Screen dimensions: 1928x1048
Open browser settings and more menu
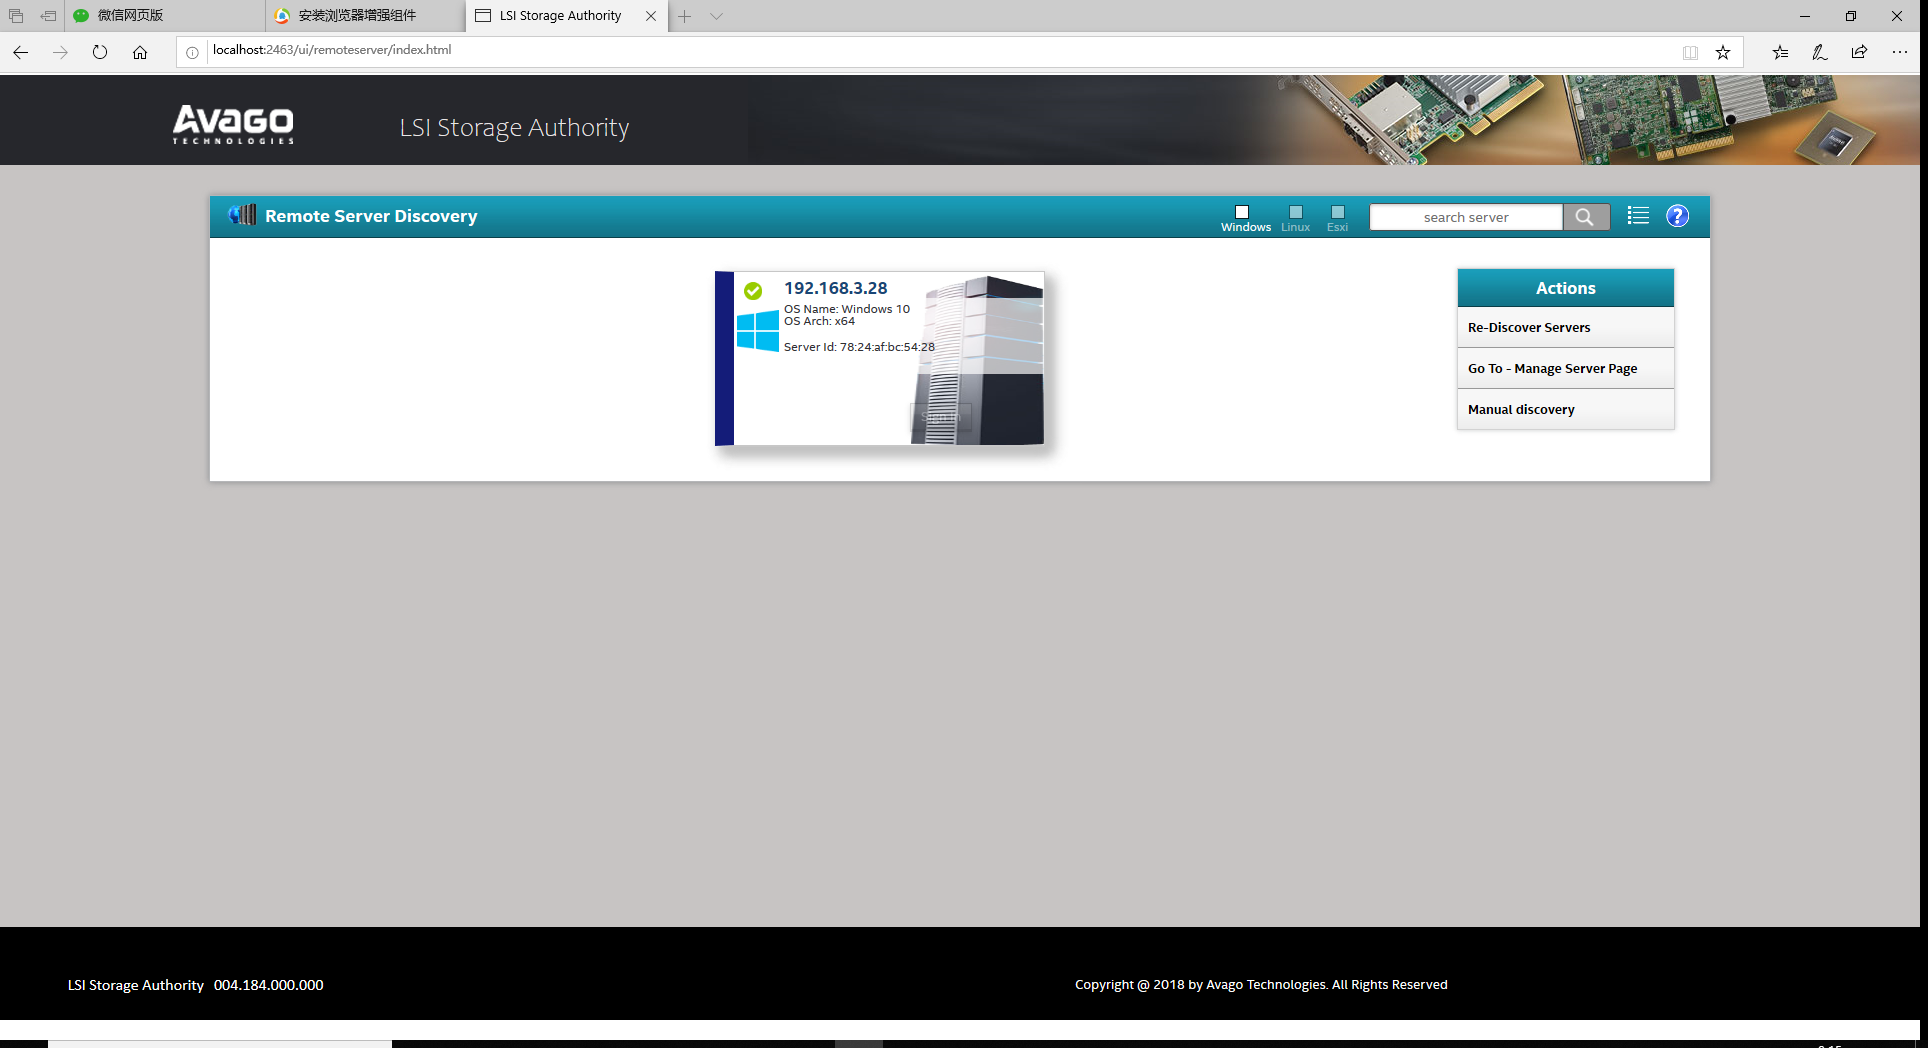tap(1900, 52)
